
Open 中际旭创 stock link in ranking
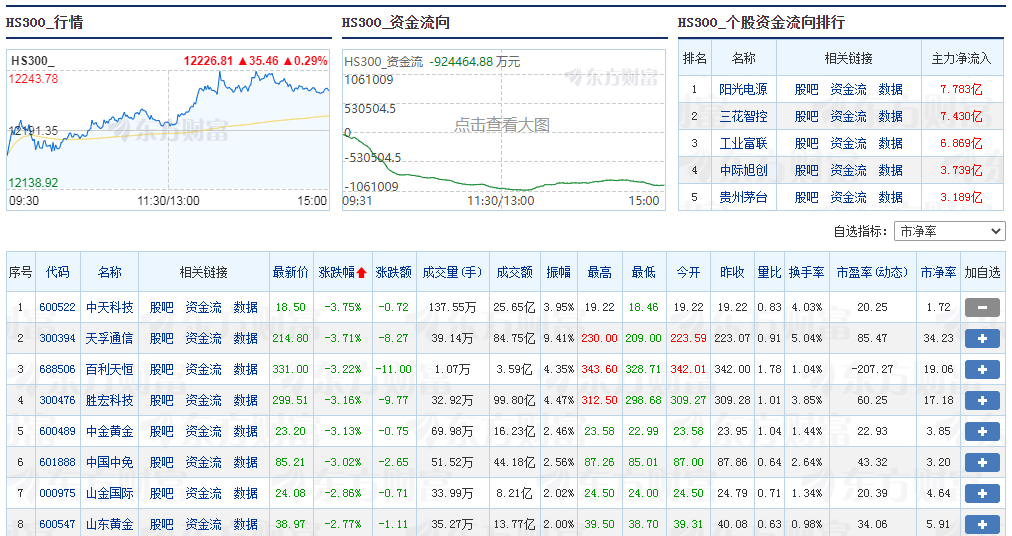[x=743, y=170]
